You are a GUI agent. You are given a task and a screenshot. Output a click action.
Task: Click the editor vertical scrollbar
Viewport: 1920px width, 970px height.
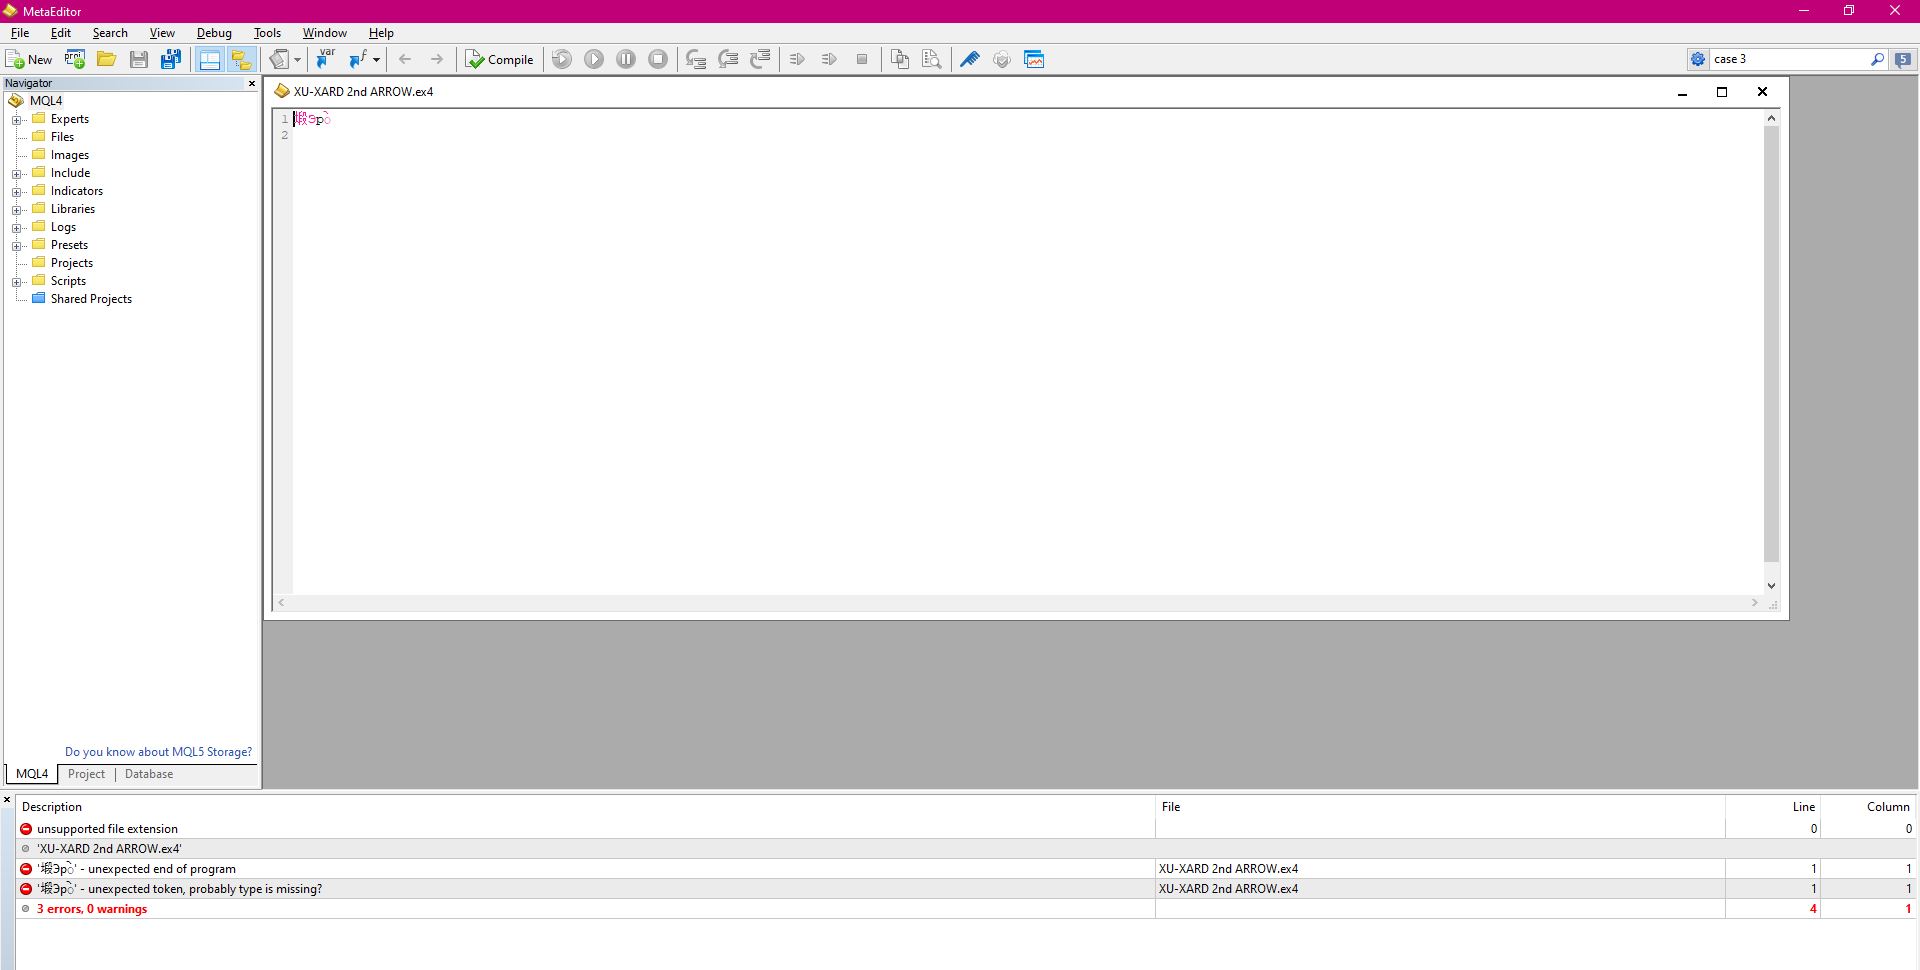1771,344
